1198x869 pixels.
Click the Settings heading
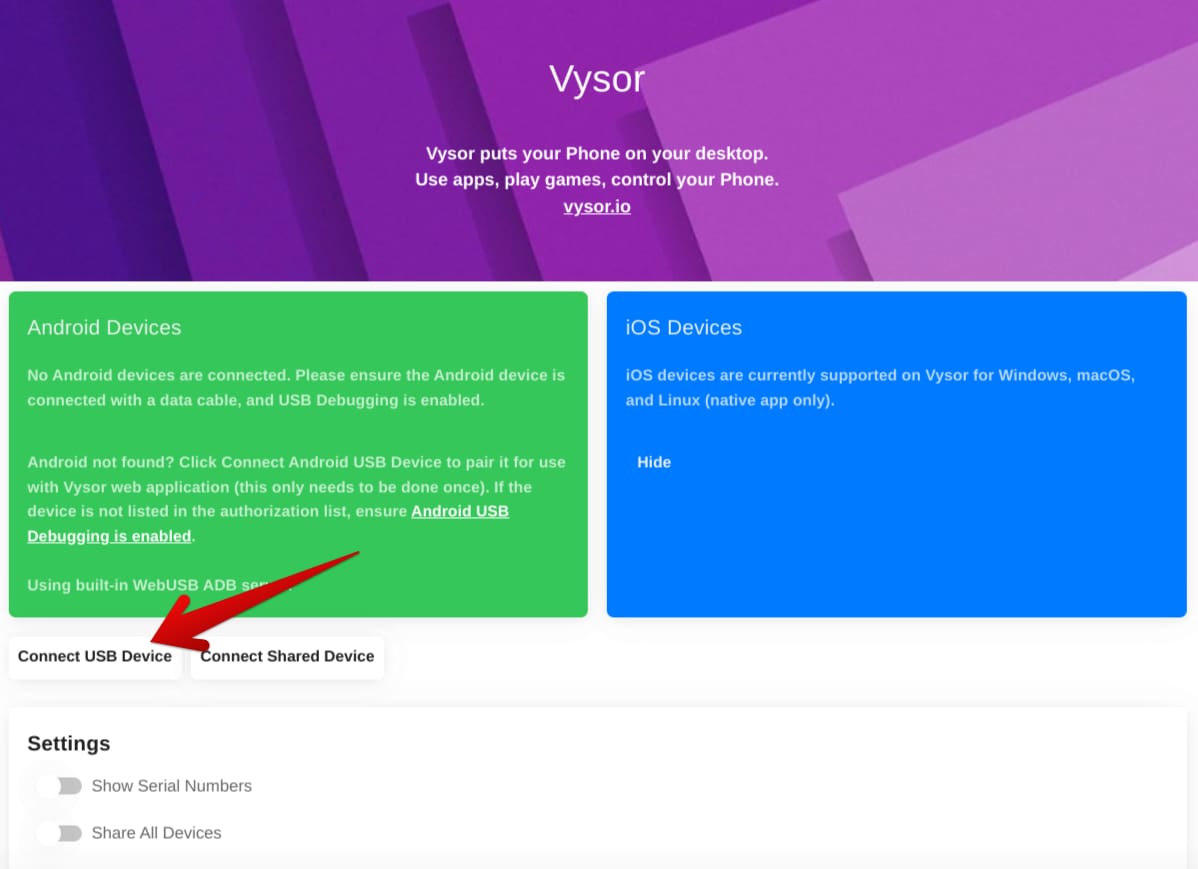coord(69,744)
